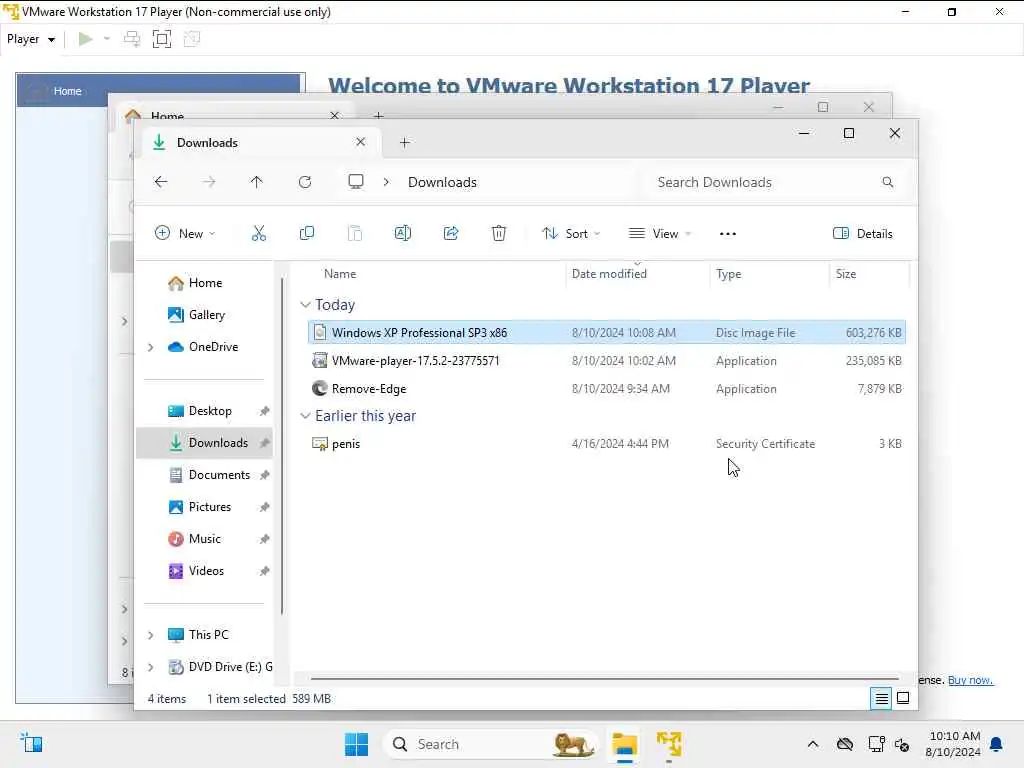Viewport: 1024px width, 768px height.
Task: Switch to large thumbnails view icon in status bar
Action: (903, 698)
